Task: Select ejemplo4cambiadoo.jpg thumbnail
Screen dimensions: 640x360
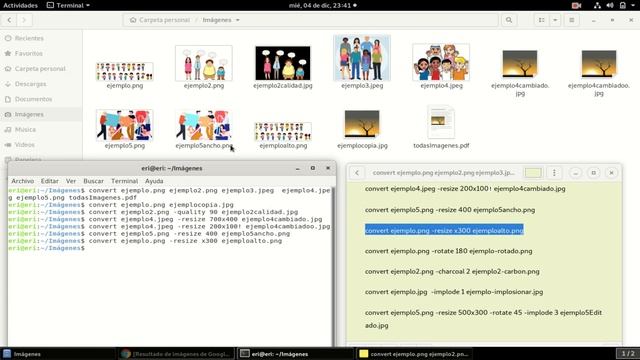Action: [599, 64]
